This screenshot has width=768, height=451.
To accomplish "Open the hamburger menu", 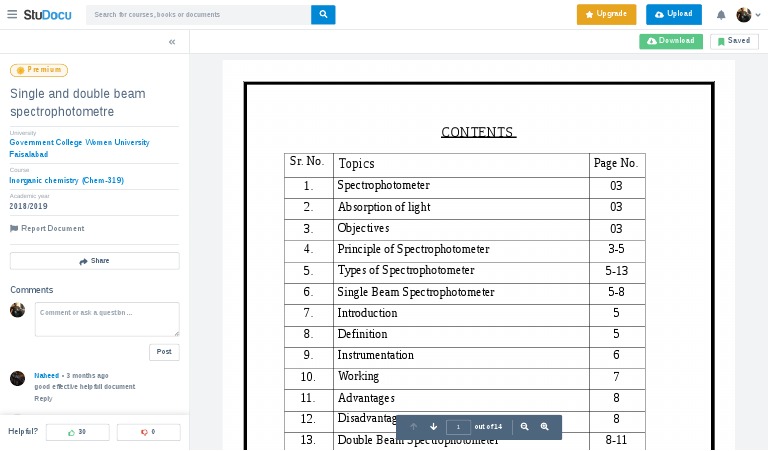I will pos(12,14).
